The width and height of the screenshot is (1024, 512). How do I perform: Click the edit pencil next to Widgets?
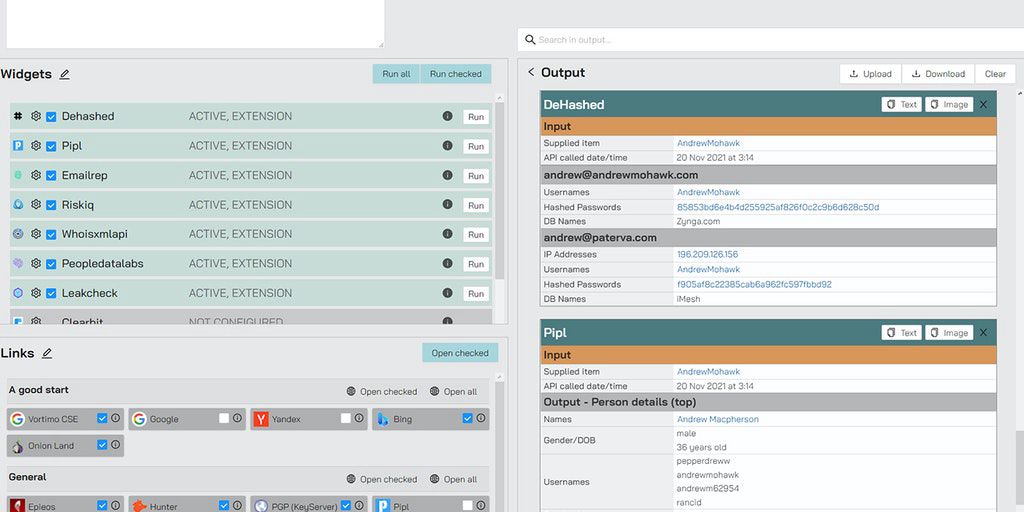(x=65, y=74)
